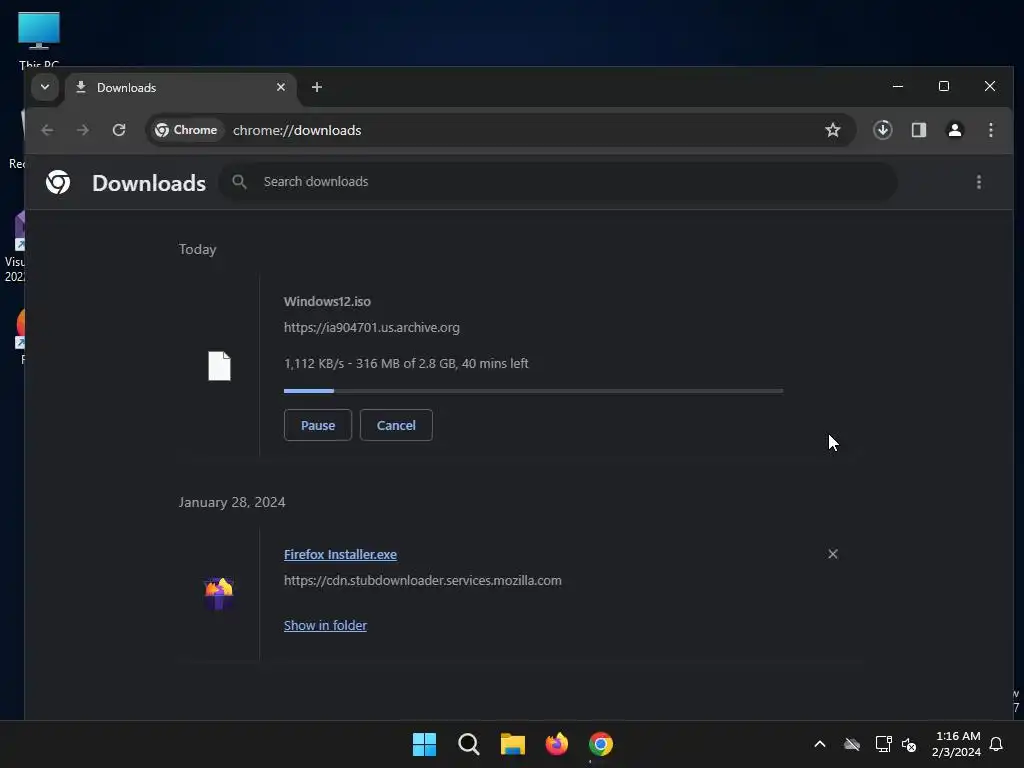Go back using the back arrow
1024x768 pixels.
coord(47,130)
